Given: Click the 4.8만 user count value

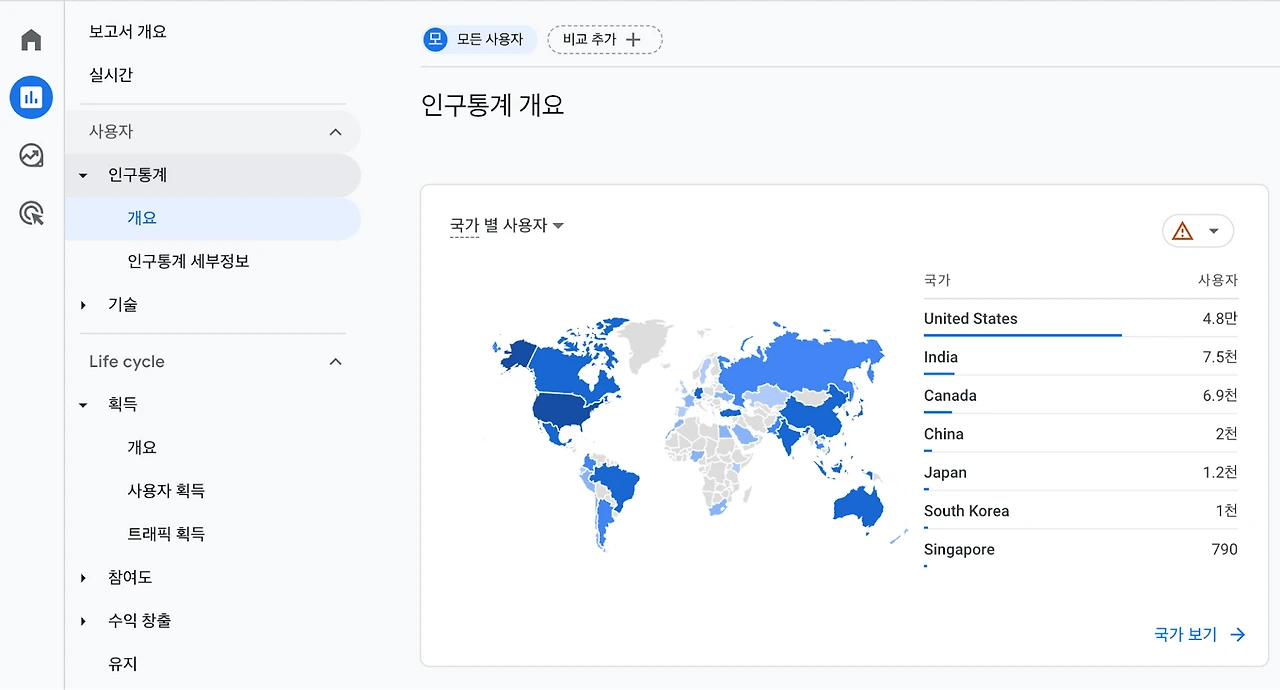Looking at the screenshot, I should tap(1220, 319).
